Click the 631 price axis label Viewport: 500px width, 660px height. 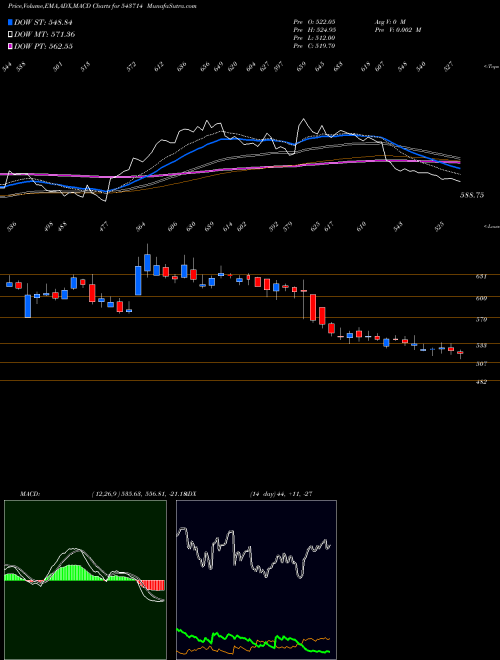pyautogui.click(x=481, y=277)
